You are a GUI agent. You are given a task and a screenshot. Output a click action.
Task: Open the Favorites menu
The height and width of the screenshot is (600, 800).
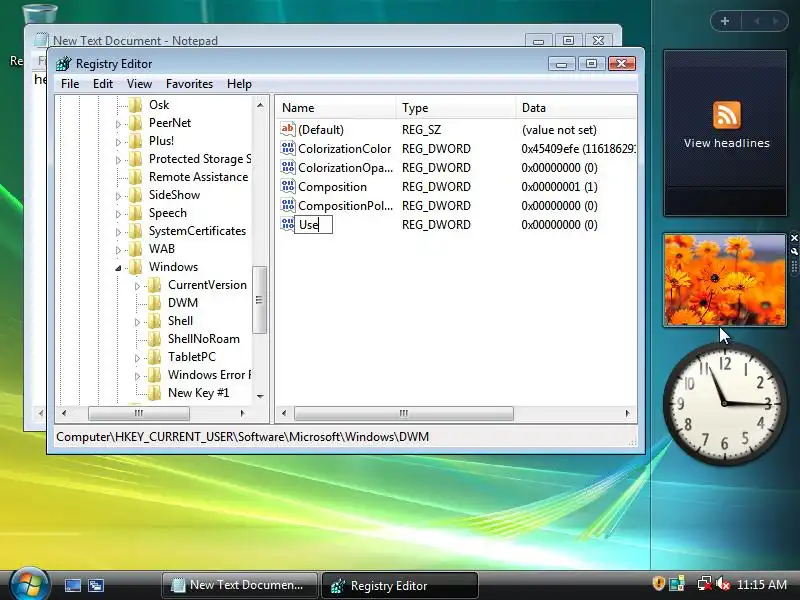pos(189,84)
